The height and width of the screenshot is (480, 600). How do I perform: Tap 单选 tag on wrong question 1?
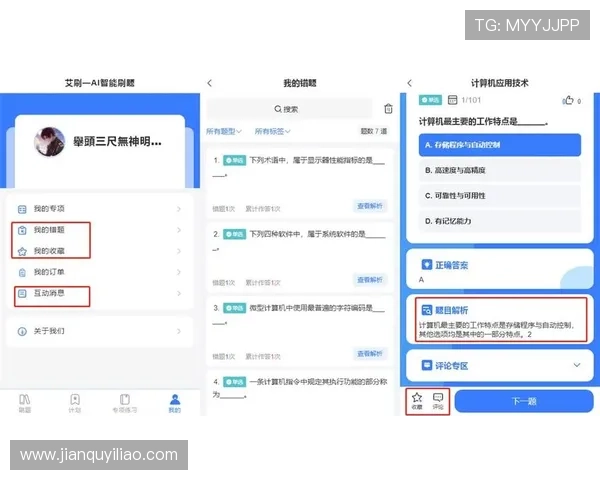point(234,160)
